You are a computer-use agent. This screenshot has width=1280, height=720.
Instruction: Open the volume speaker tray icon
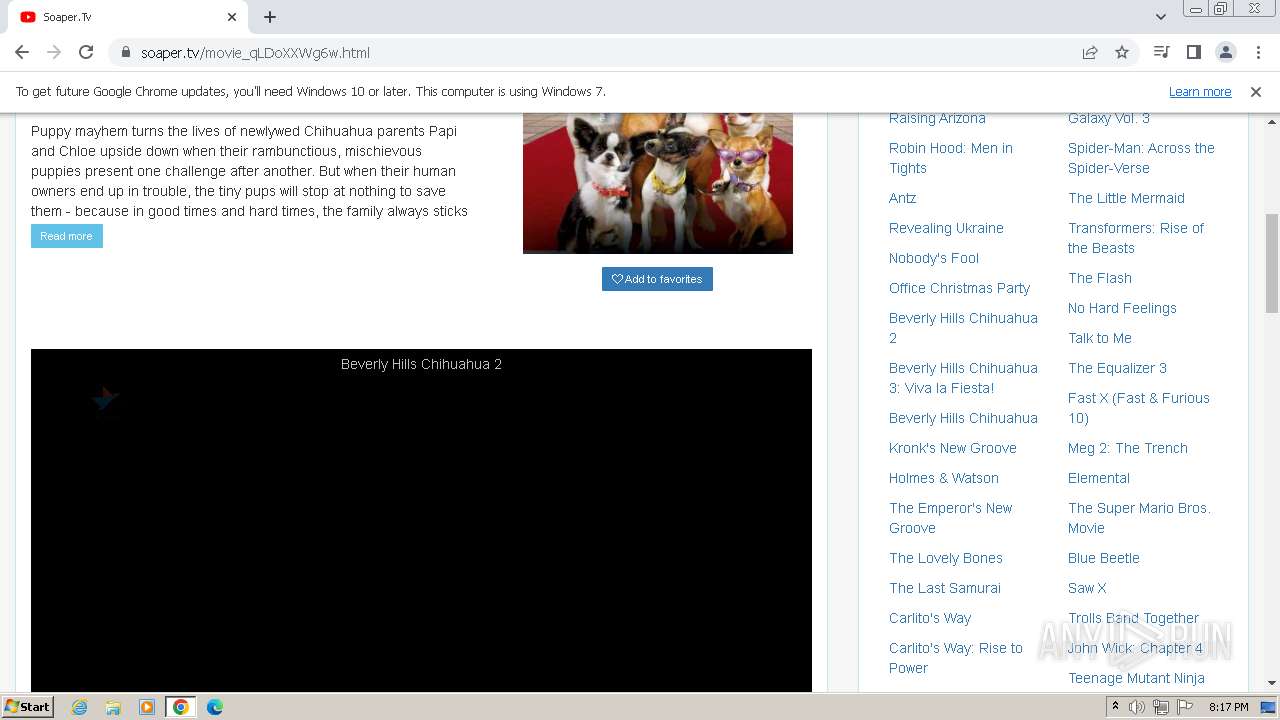[x=1137, y=707]
